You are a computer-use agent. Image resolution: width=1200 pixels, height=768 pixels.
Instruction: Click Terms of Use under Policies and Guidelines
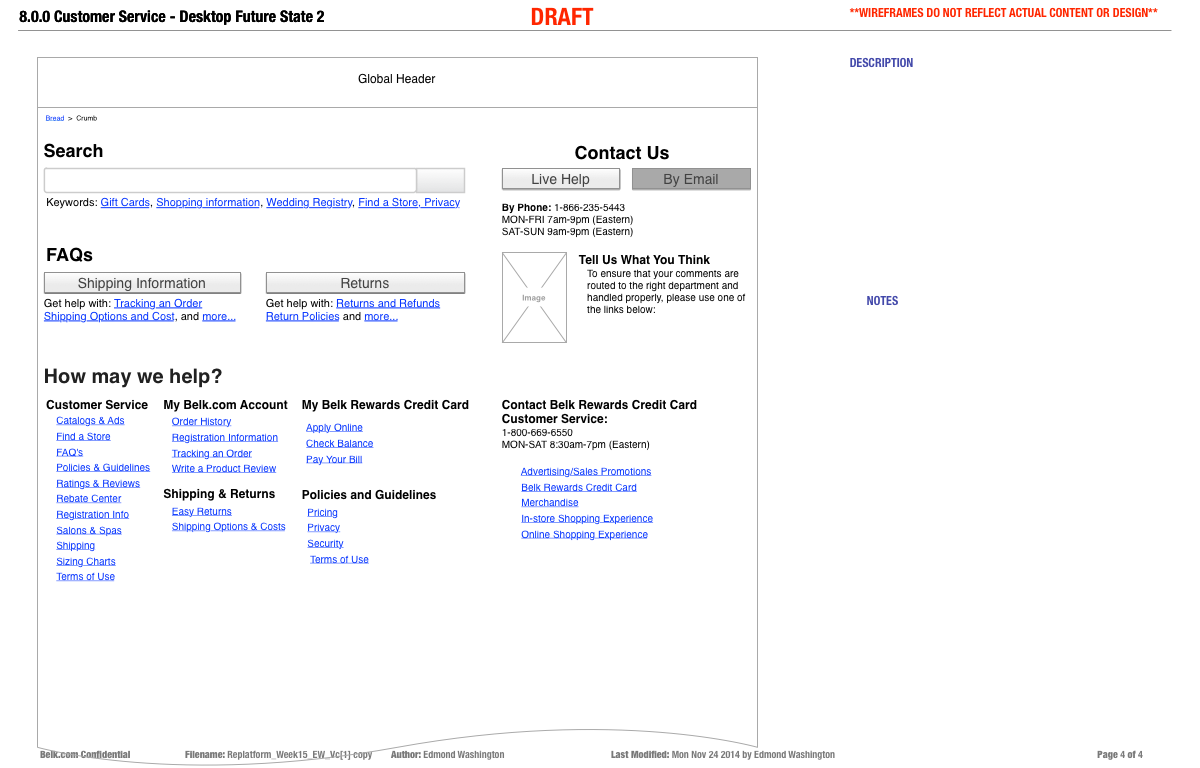point(339,559)
